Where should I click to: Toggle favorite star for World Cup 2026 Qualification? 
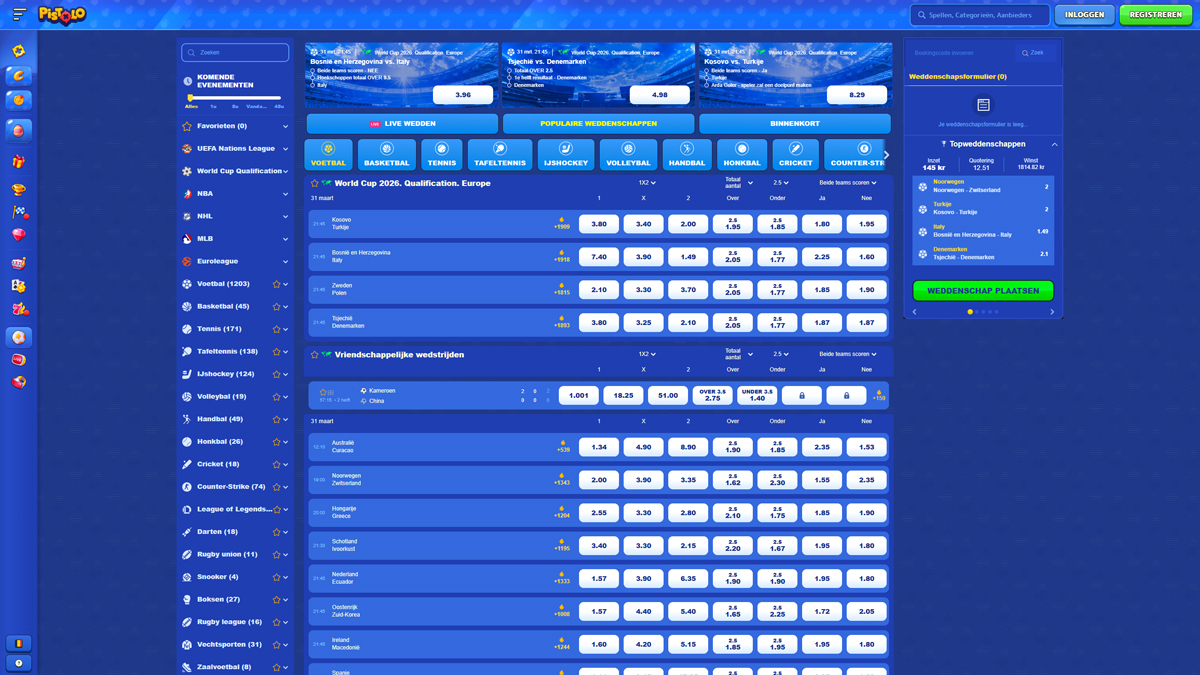pyautogui.click(x=315, y=184)
